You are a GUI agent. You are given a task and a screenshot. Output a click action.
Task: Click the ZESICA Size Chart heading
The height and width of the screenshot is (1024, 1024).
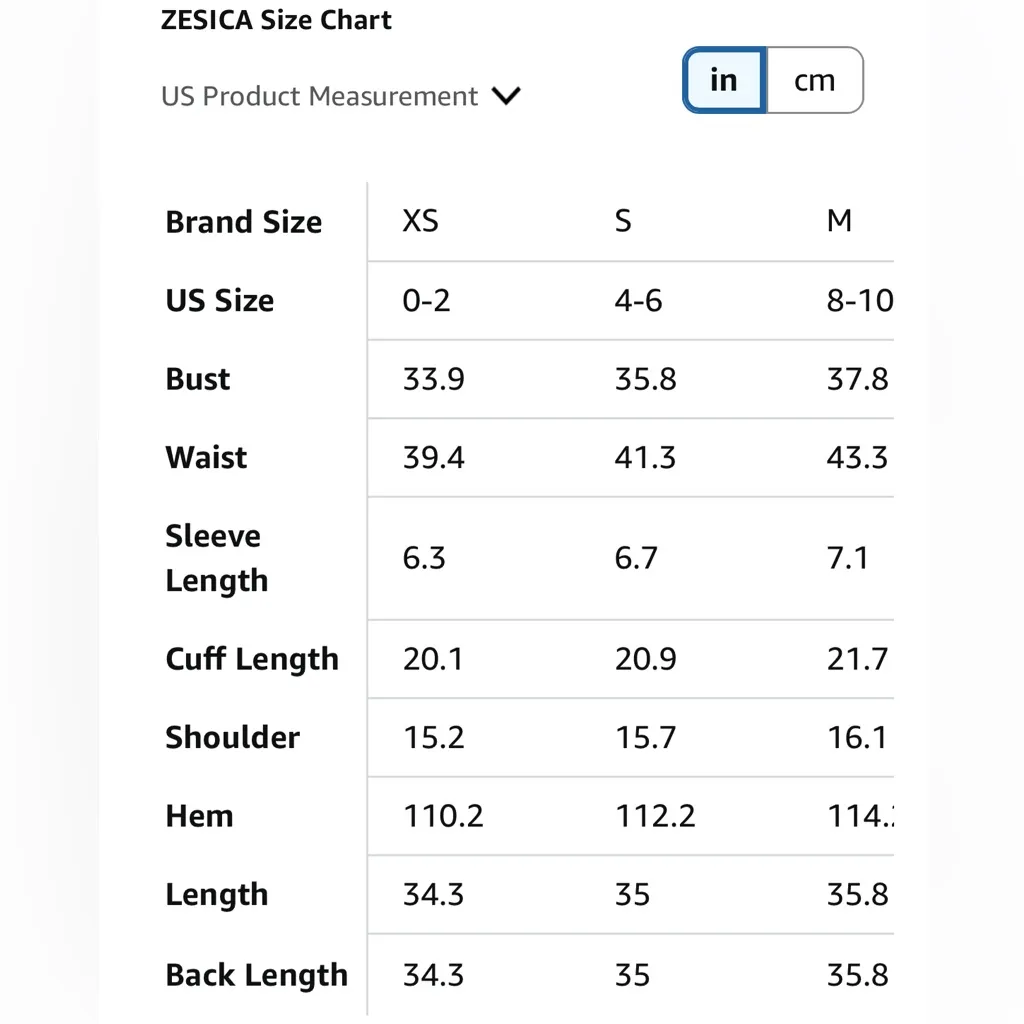click(x=276, y=20)
